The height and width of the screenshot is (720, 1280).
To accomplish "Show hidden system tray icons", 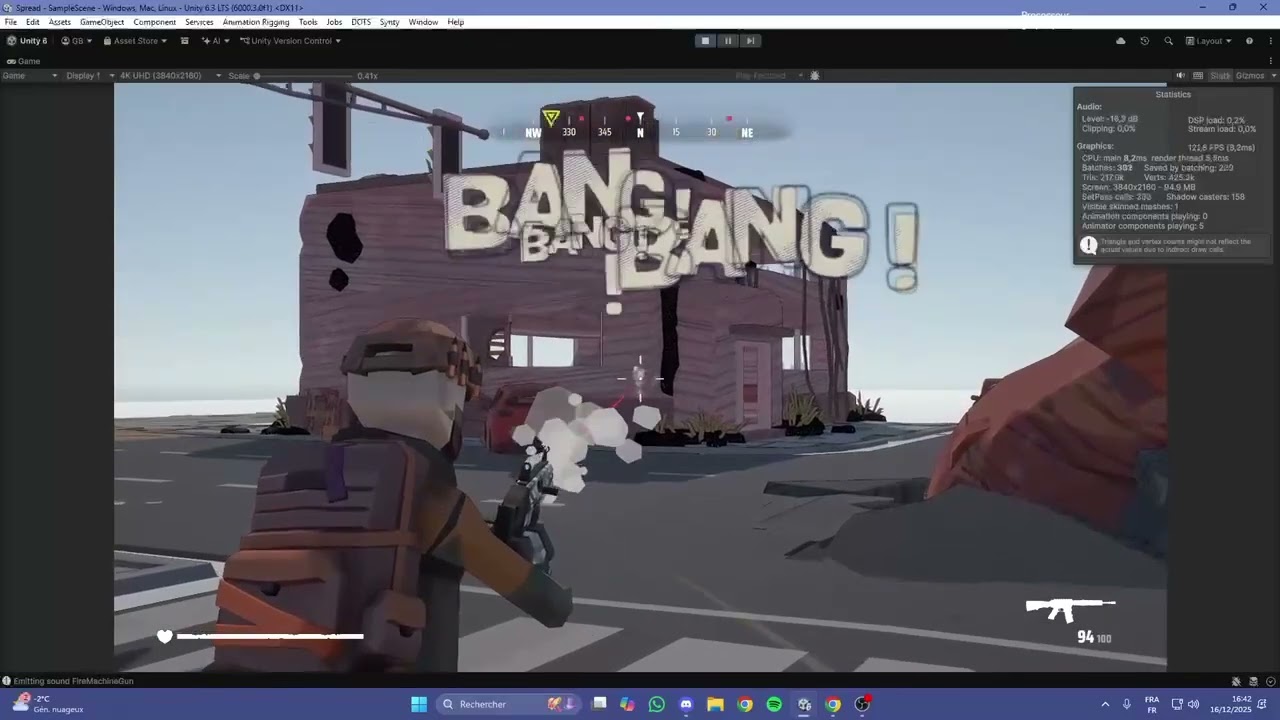I will tap(1105, 704).
